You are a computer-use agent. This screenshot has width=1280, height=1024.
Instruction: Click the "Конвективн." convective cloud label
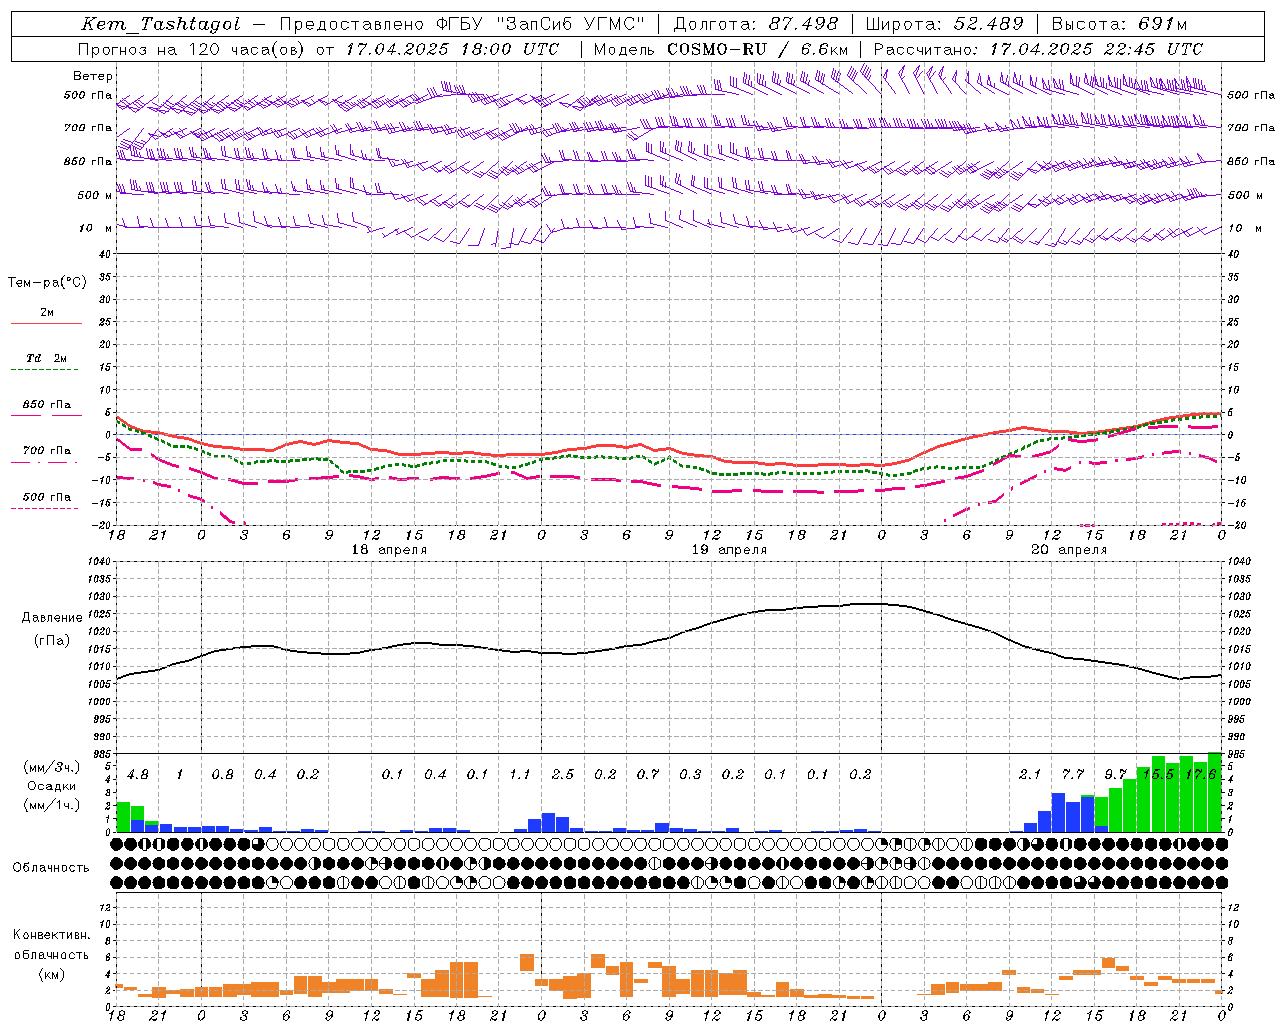[x=51, y=935]
